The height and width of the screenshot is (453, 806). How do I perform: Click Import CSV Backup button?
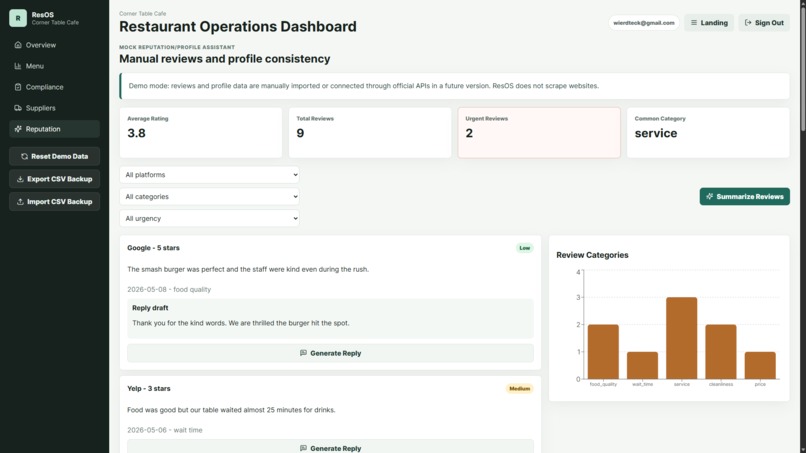coord(54,202)
